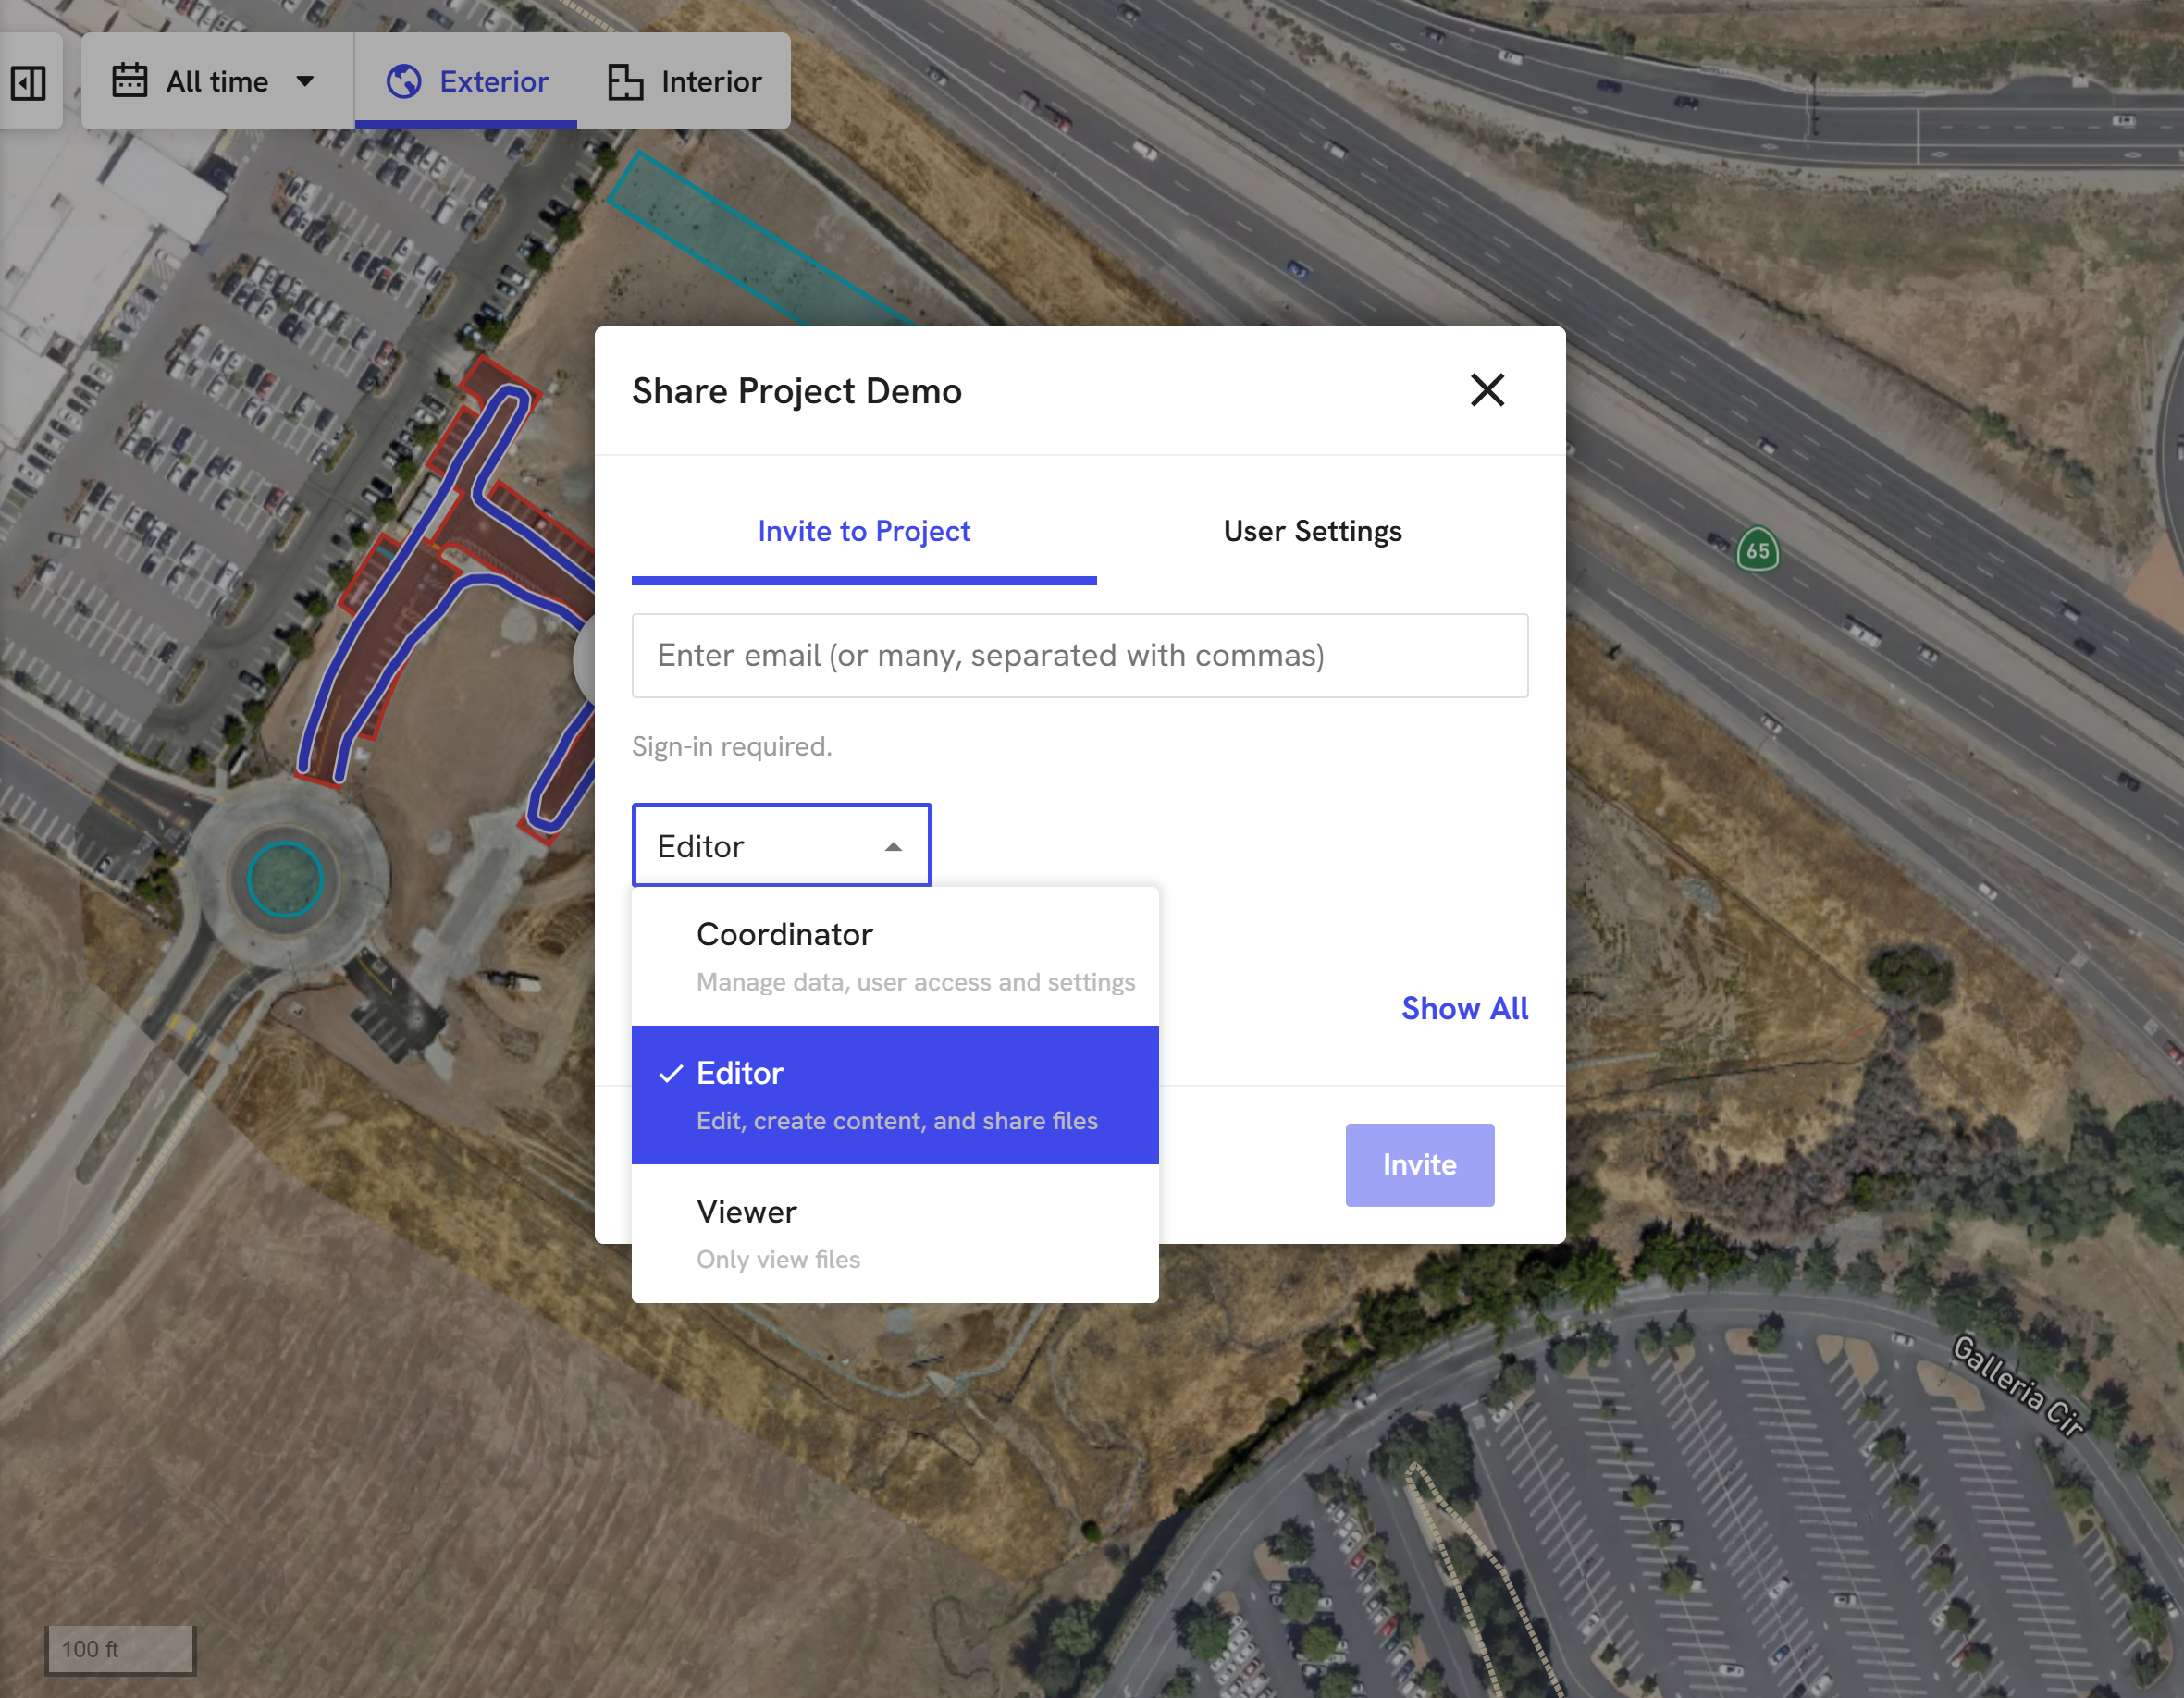This screenshot has height=1698, width=2184.
Task: Click the Interior floor plan icon
Action: pyautogui.click(x=625, y=82)
